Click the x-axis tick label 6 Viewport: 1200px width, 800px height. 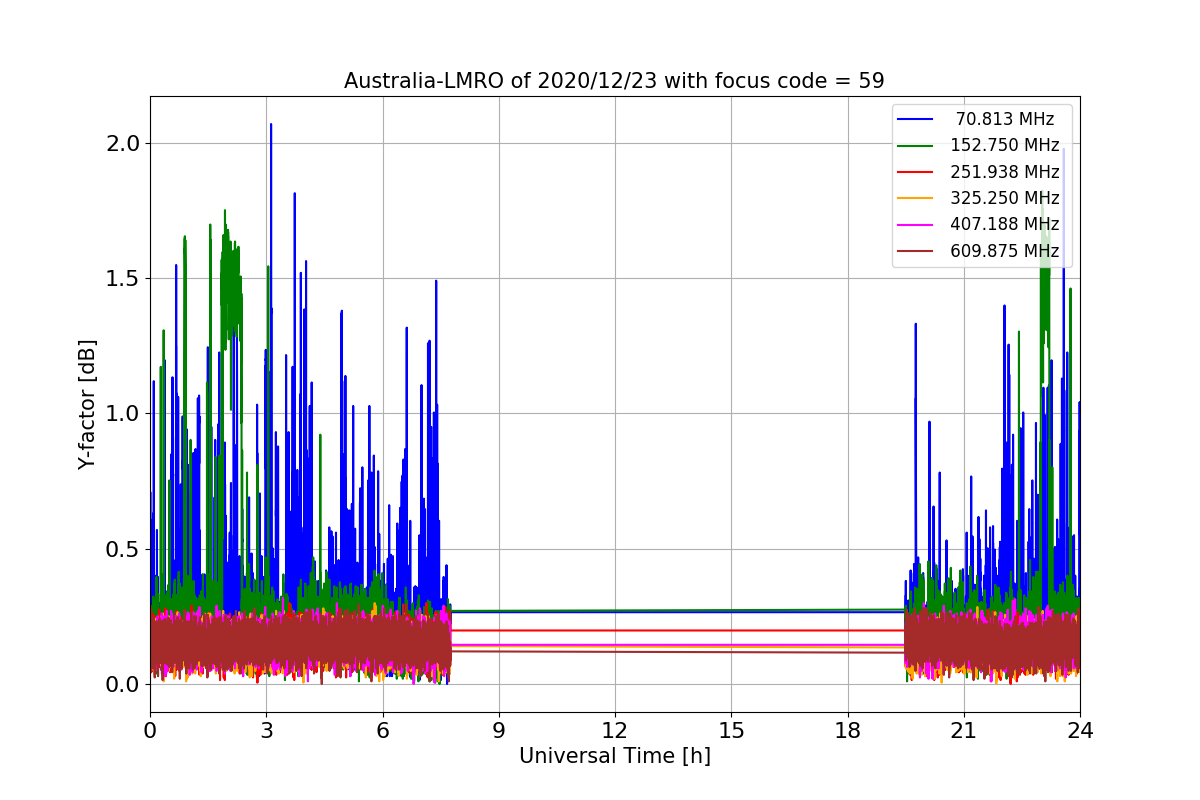[383, 731]
